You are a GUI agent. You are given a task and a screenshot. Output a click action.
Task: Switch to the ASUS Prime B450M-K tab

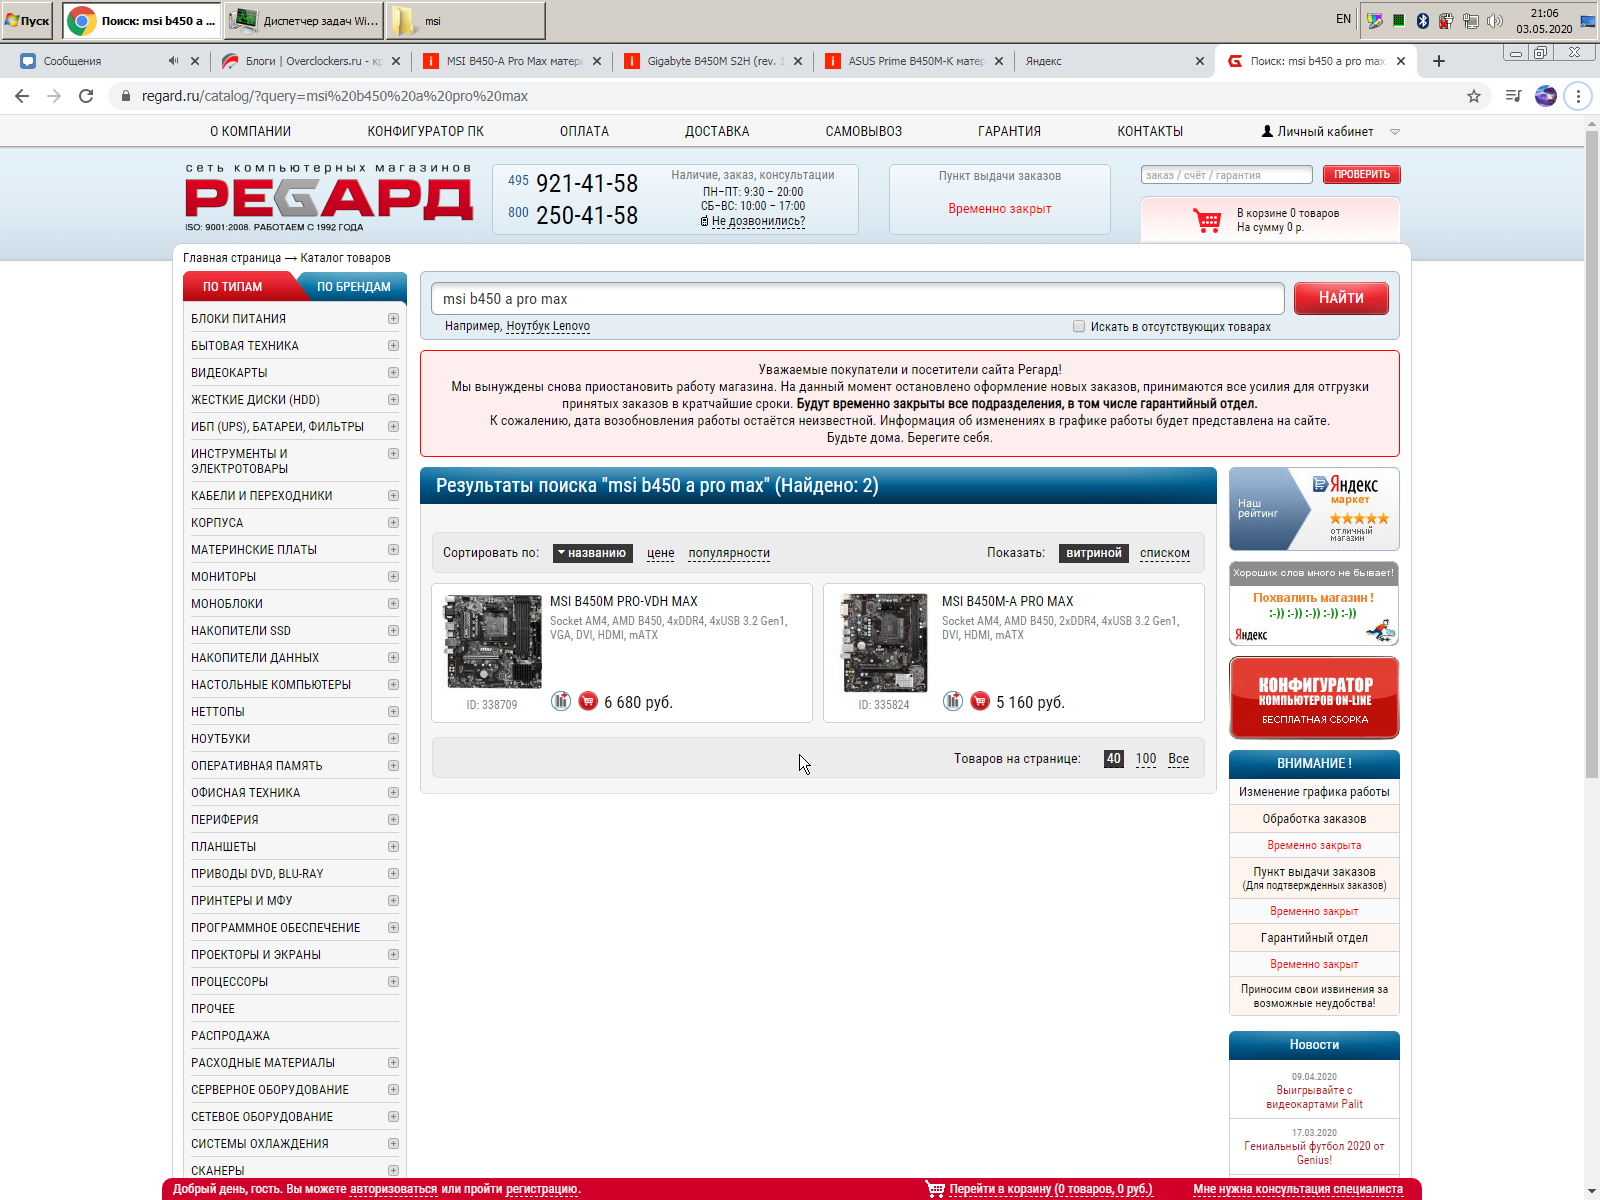[915, 61]
